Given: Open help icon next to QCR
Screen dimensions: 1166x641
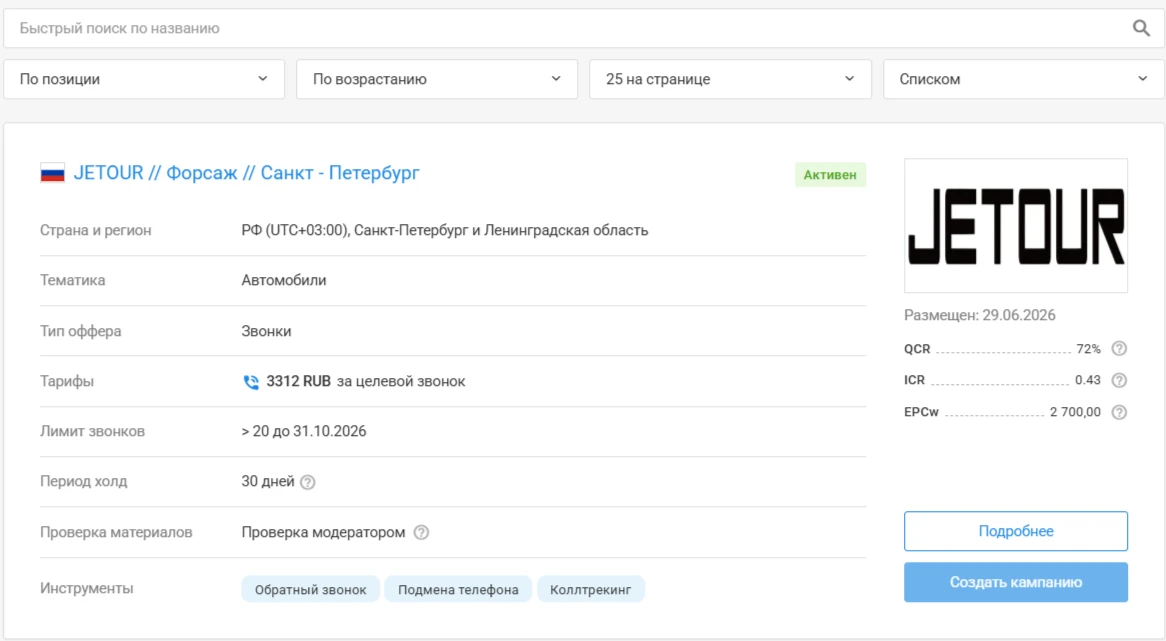Looking at the screenshot, I should point(1118,349).
